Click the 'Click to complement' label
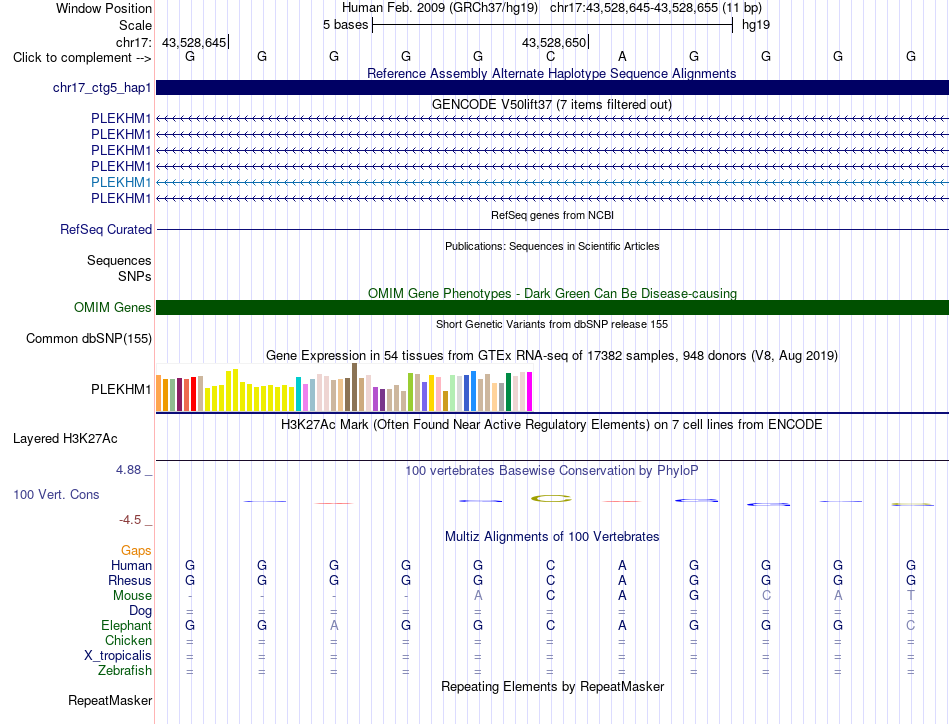Image resolution: width=950 pixels, height=724 pixels. click(x=82, y=58)
